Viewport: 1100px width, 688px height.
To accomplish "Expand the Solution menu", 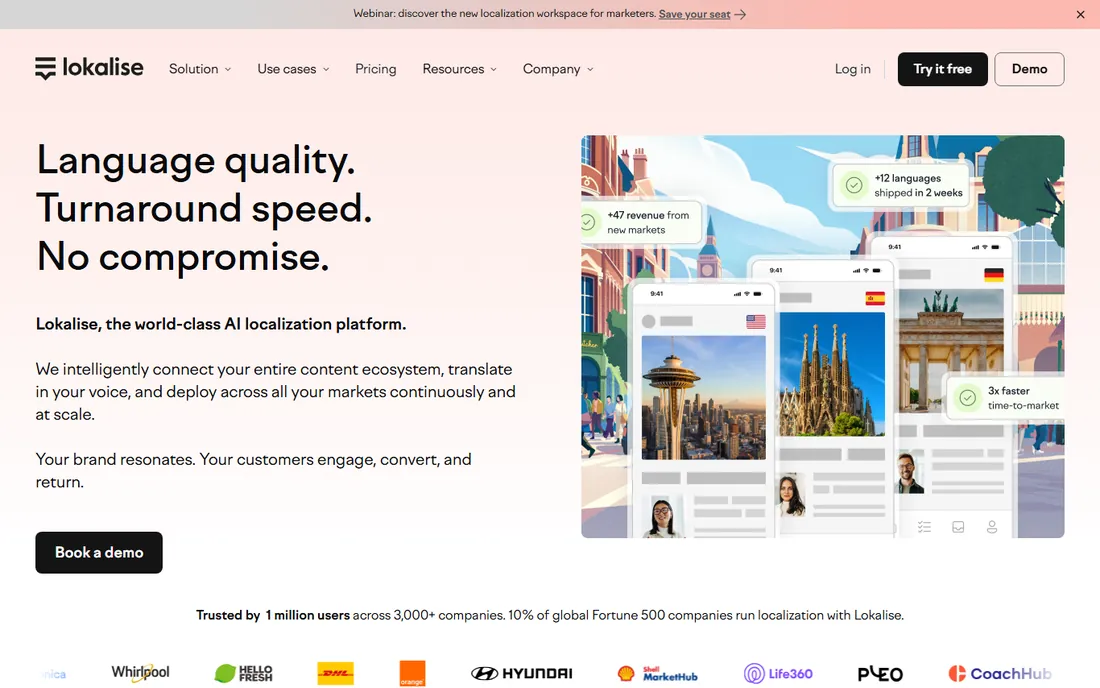I will click(x=200, y=69).
